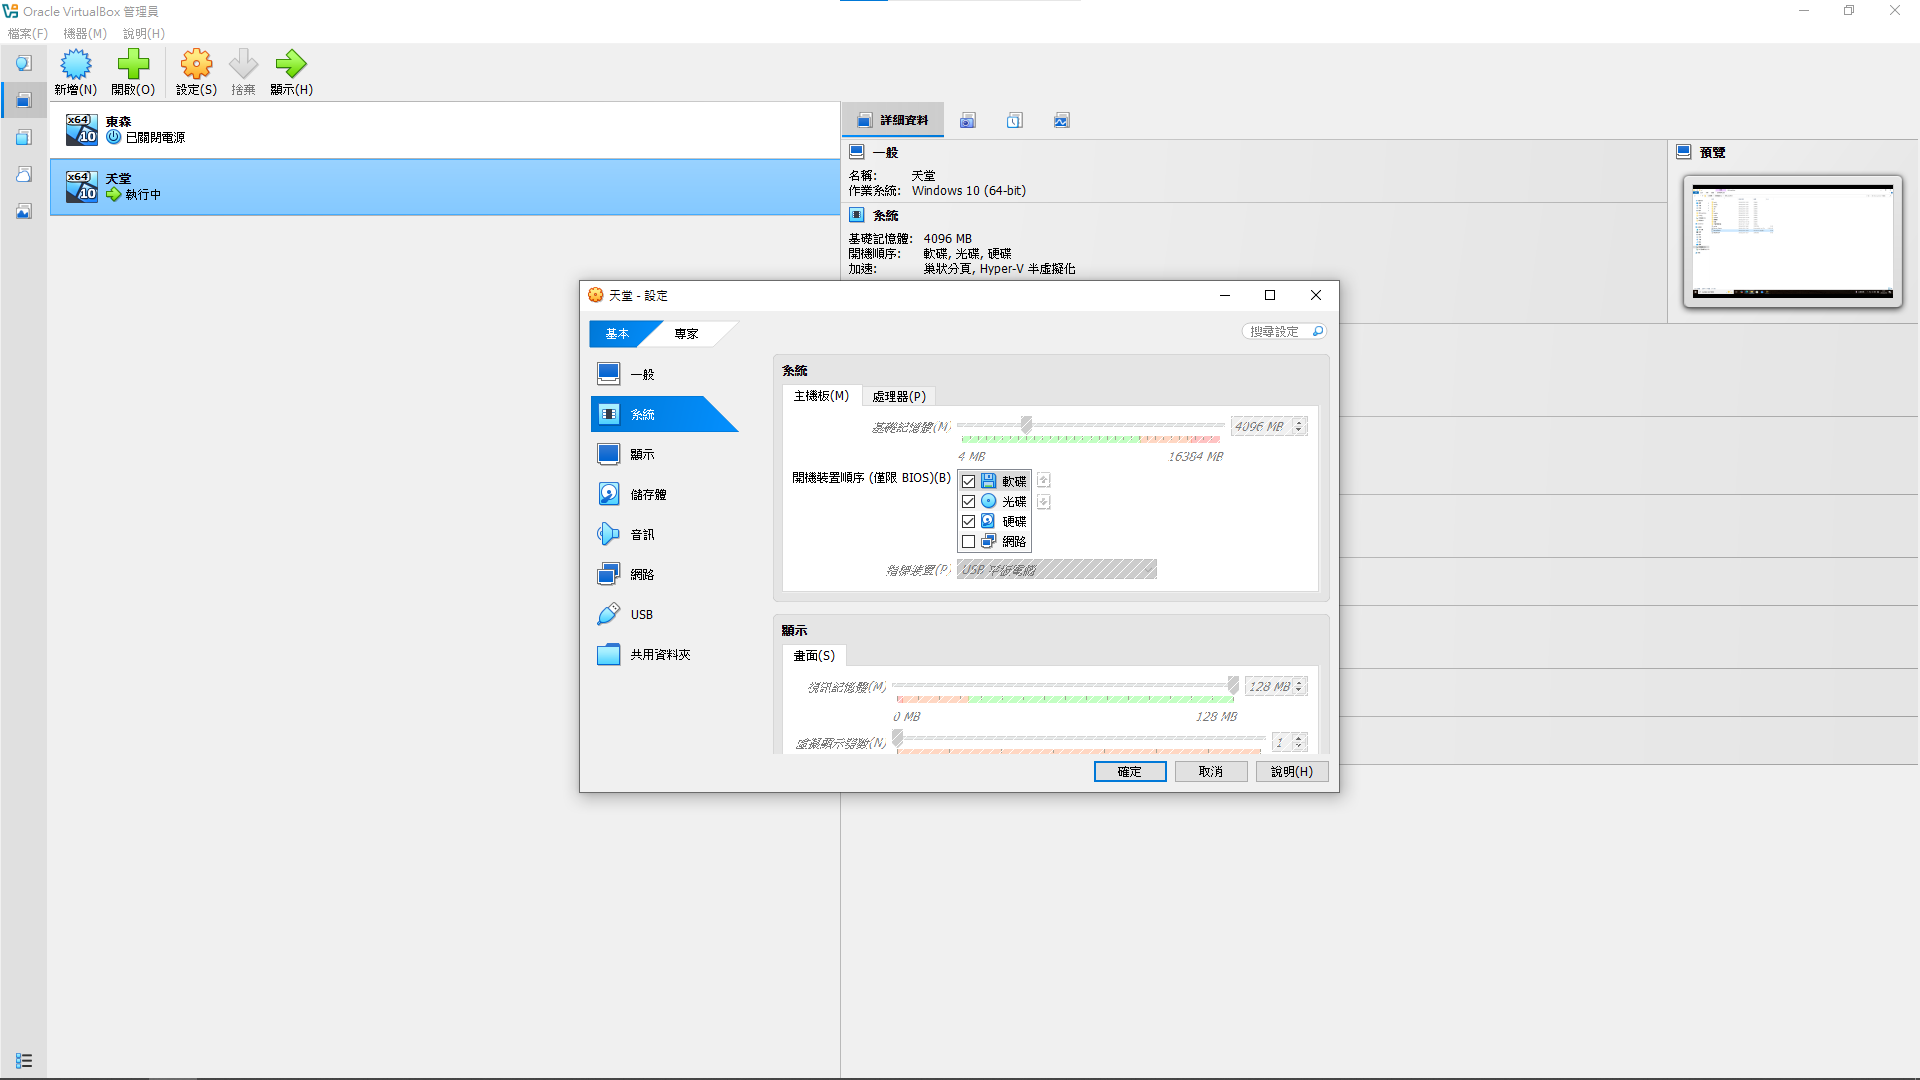This screenshot has height=1080, width=1920.
Task: Click the list icon at sidebar bottom
Action: coord(24,1061)
